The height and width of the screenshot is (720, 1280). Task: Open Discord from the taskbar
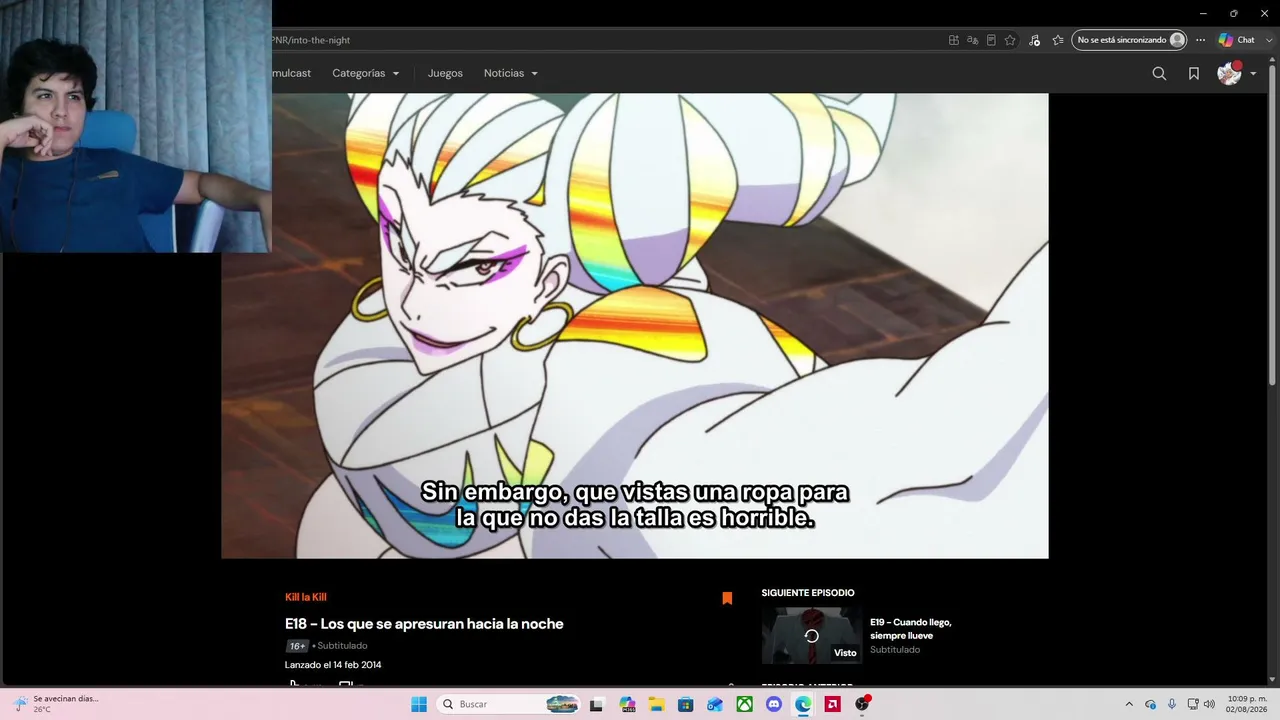(x=773, y=704)
